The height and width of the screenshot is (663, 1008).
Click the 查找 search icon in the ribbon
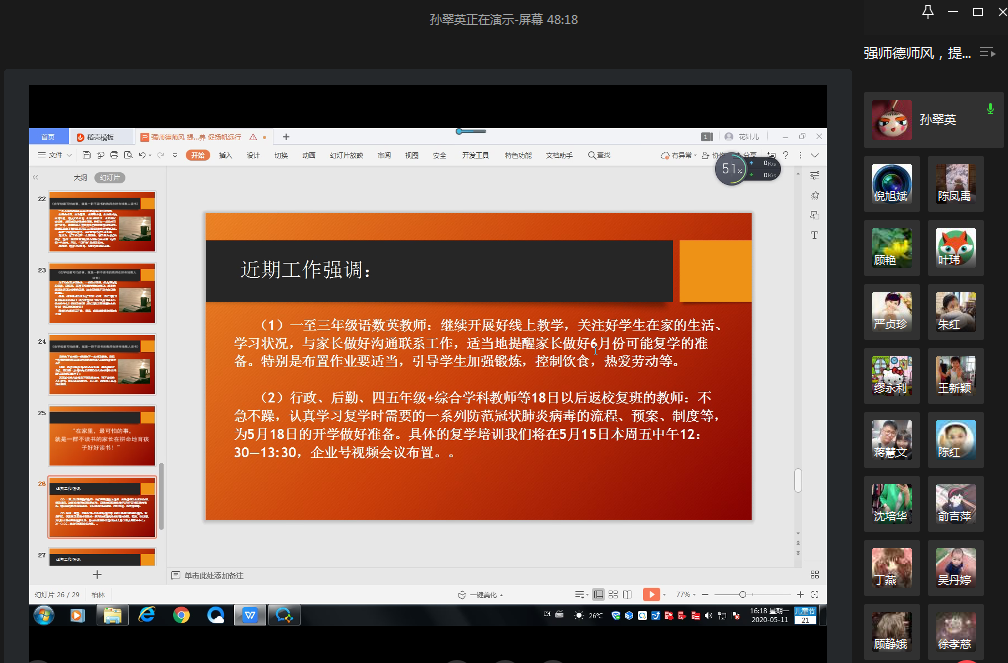598,155
